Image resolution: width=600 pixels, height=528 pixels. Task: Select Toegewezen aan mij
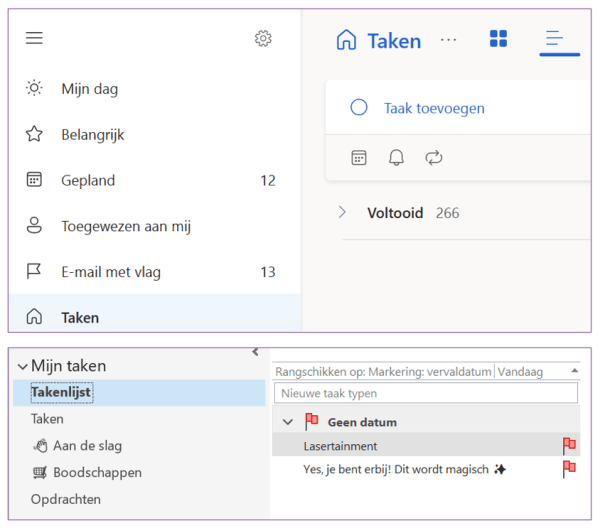click(x=155, y=226)
